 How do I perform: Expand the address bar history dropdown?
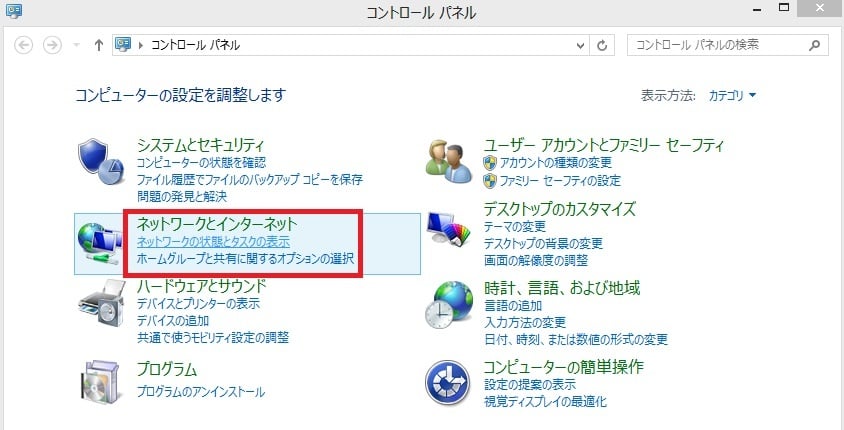point(580,45)
